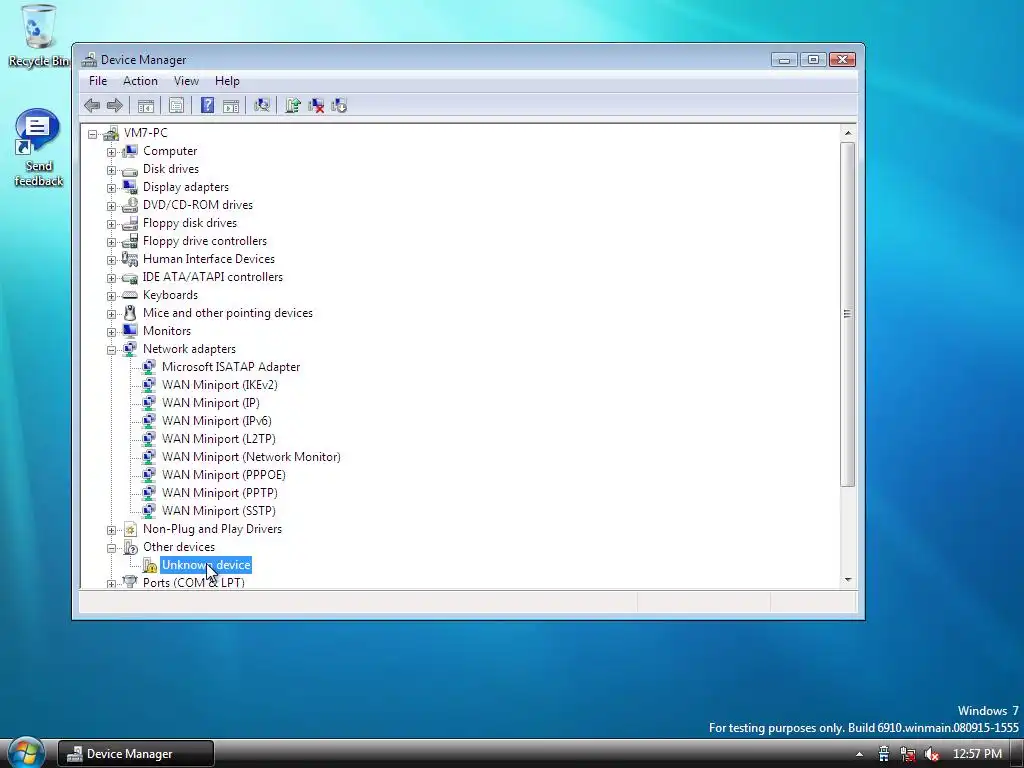Screen dimensions: 1024x768
Task: Open the Windows Start orb
Action: coord(26,752)
